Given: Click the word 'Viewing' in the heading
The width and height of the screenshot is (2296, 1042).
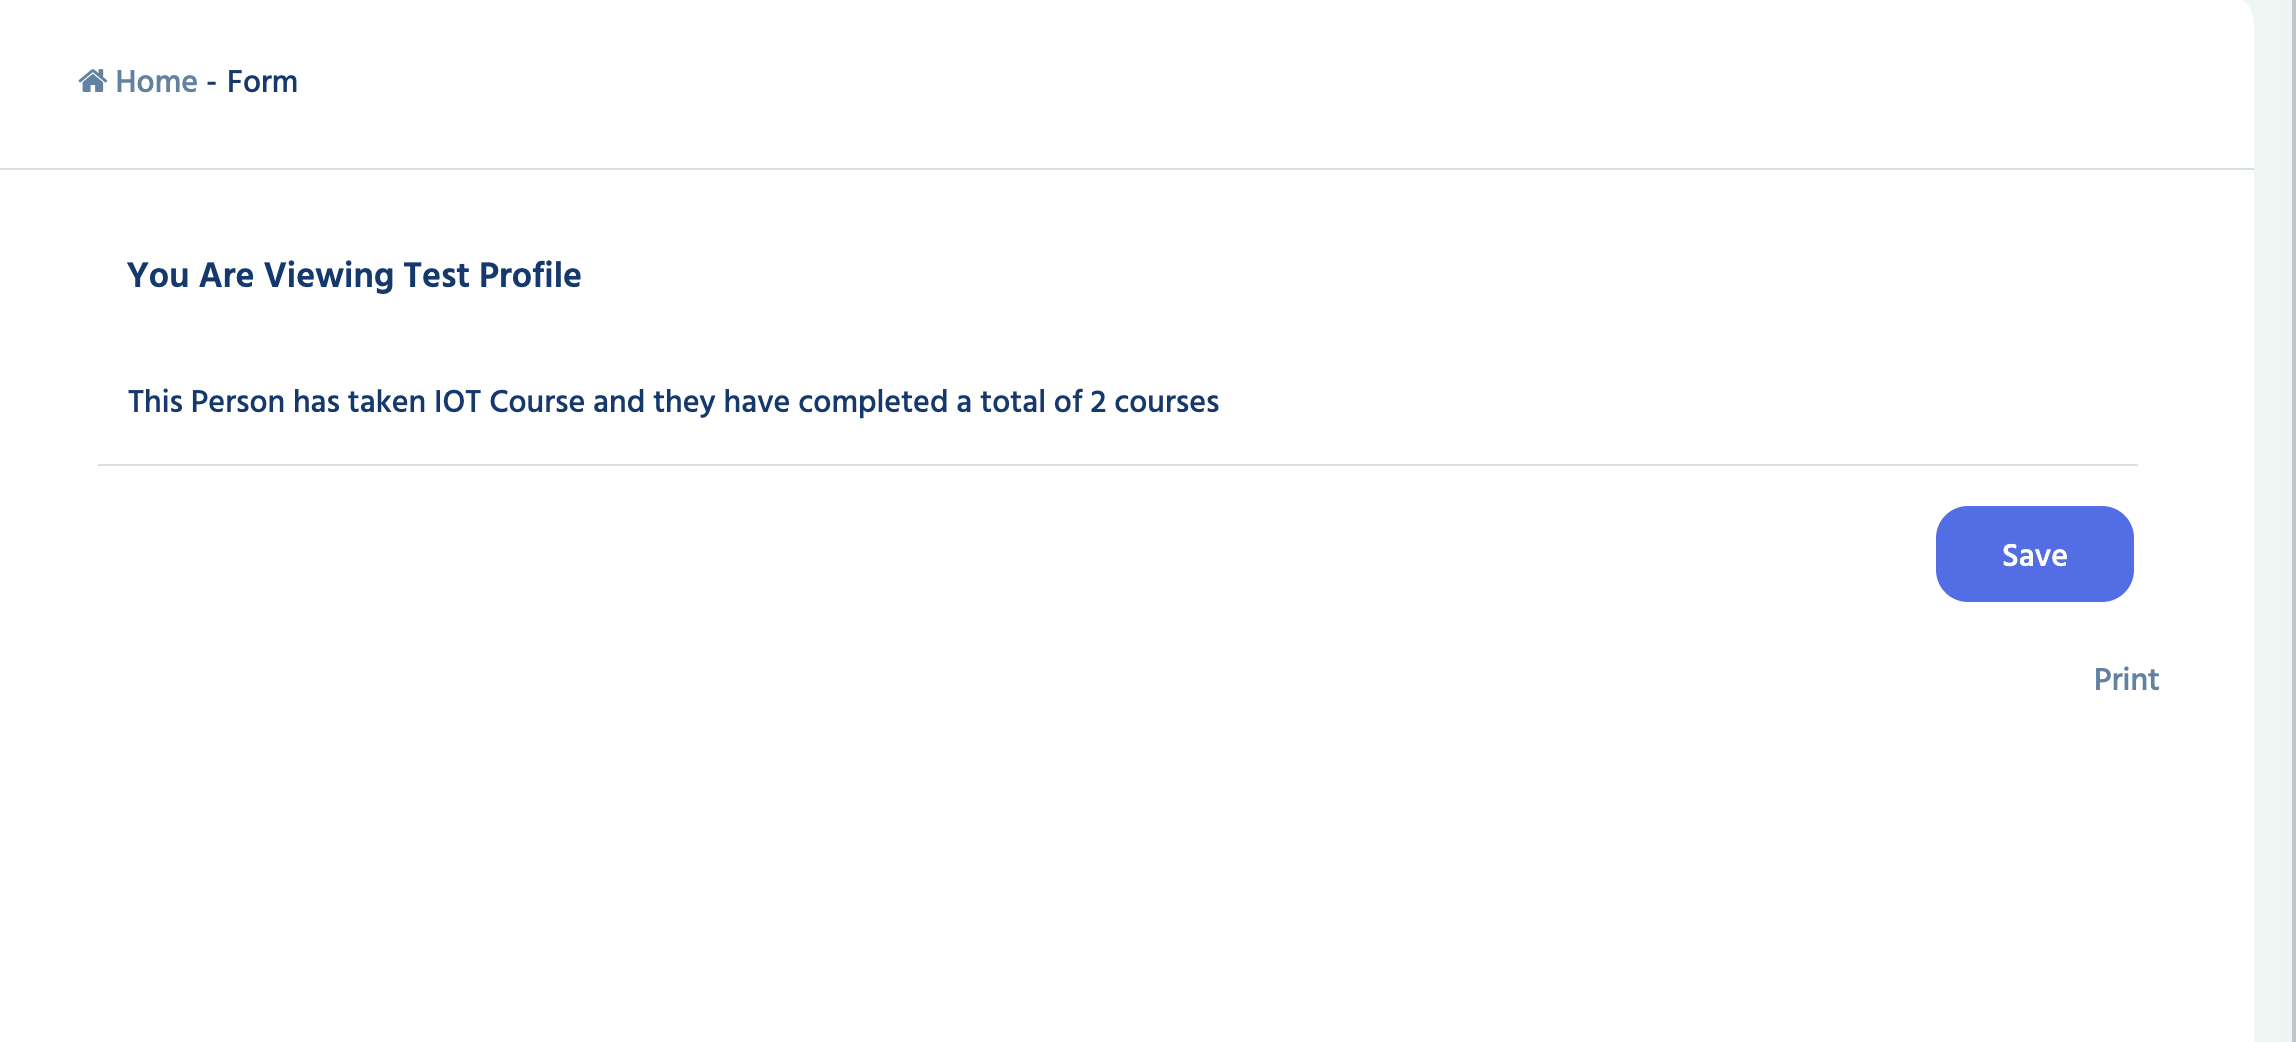Looking at the screenshot, I should pyautogui.click(x=329, y=275).
